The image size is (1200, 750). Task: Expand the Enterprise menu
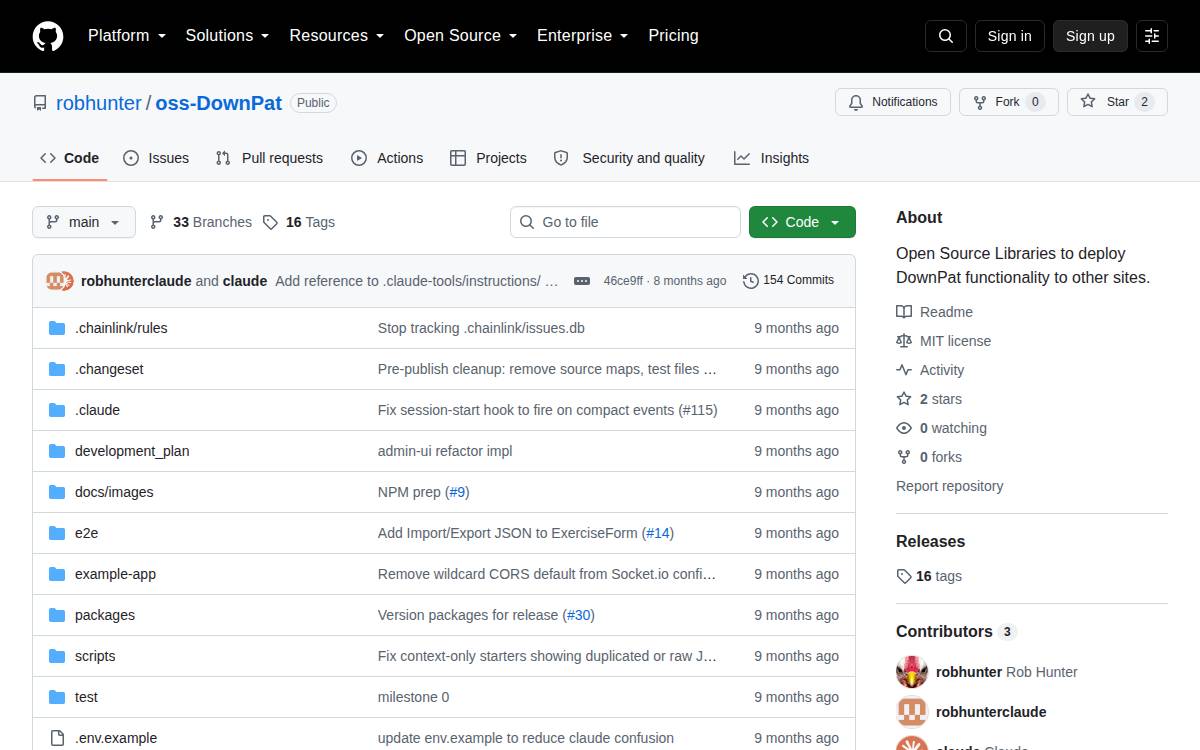pos(582,35)
